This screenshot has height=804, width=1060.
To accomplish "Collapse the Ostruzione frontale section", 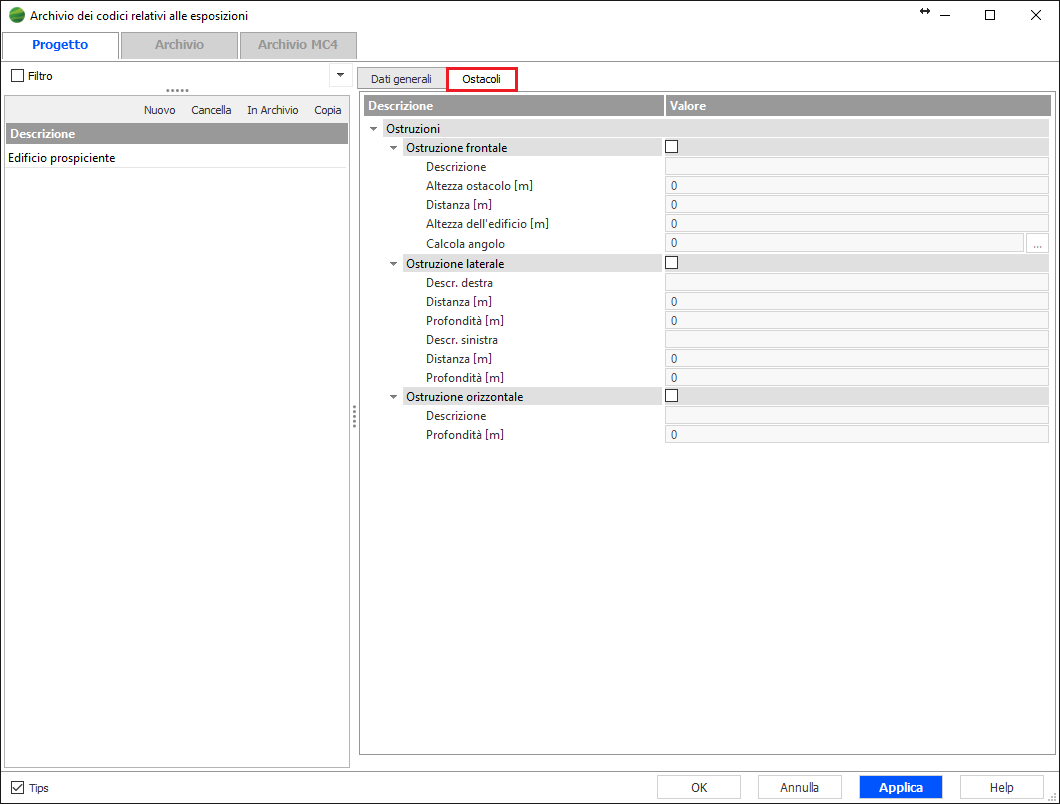I will point(393,148).
